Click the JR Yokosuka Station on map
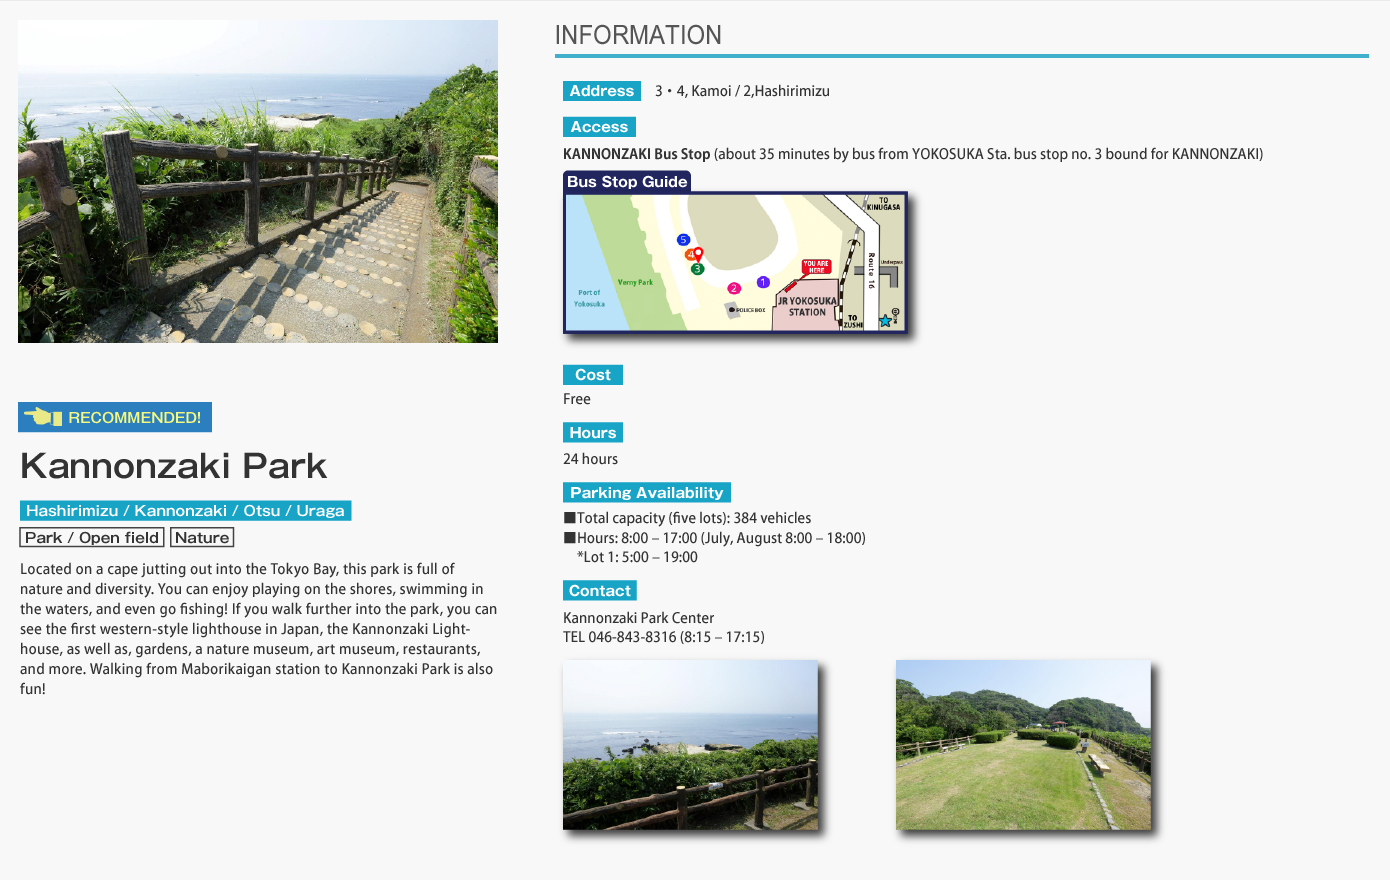1390x880 pixels. (x=807, y=306)
